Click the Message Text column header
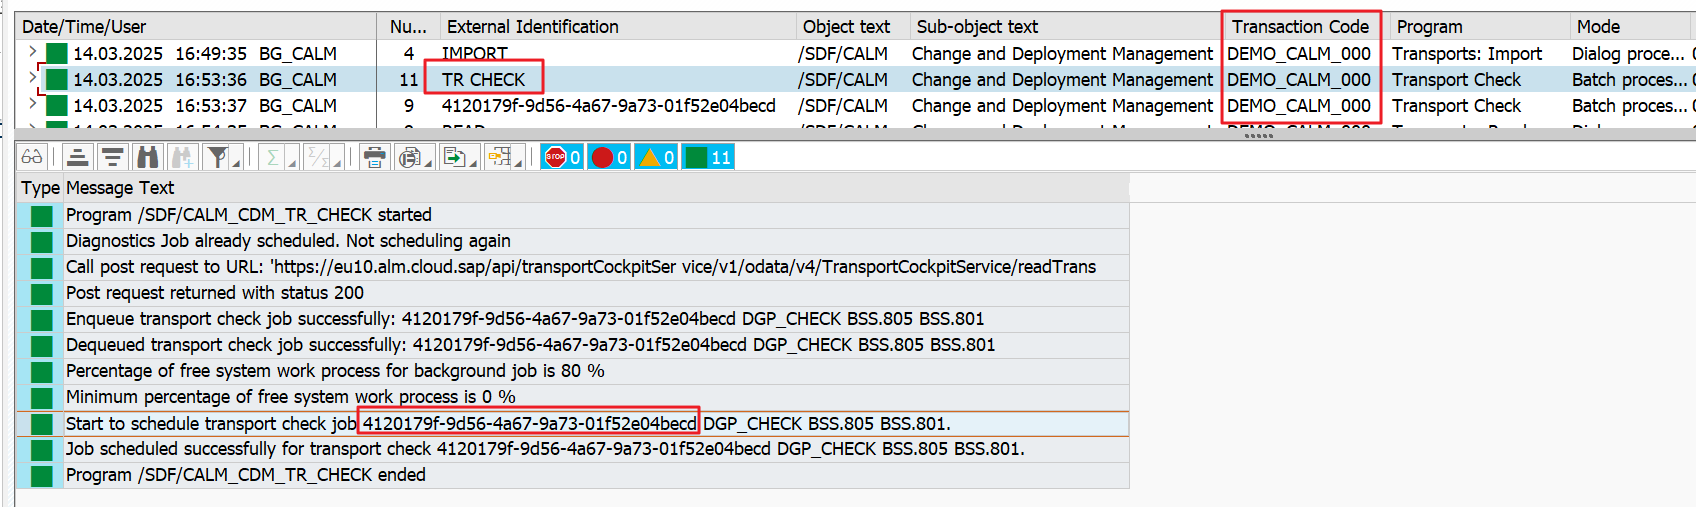The image size is (1696, 507). [120, 188]
